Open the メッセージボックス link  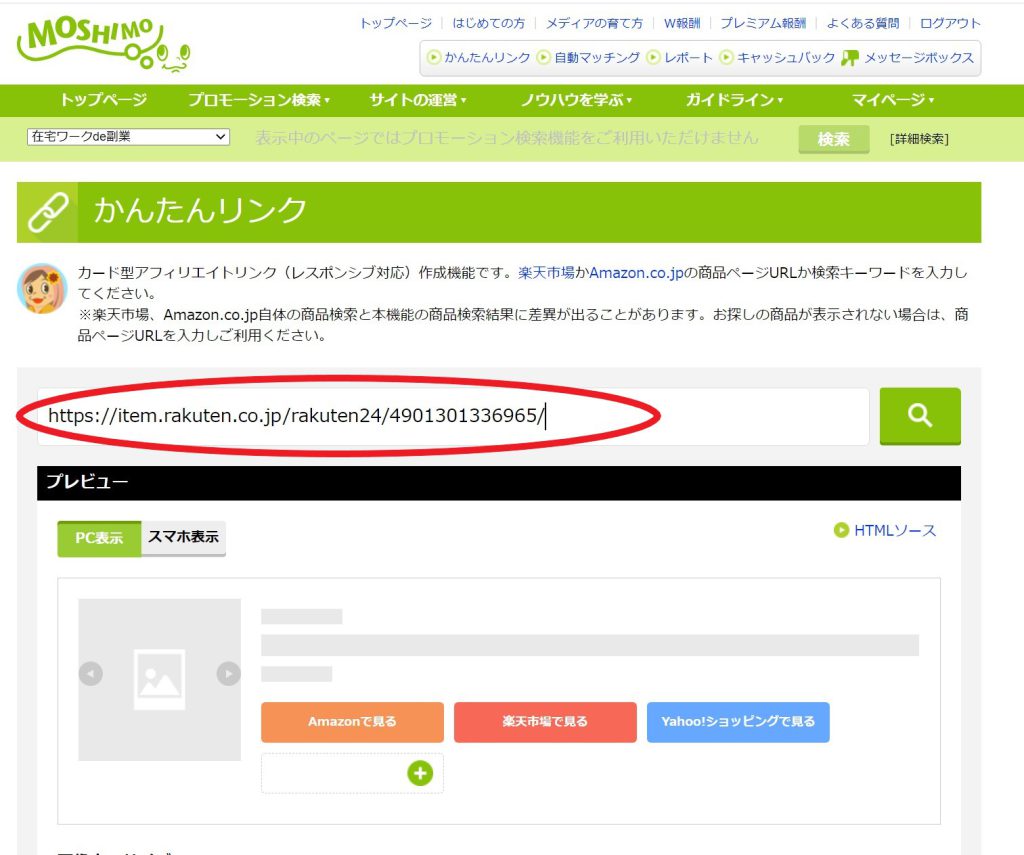coord(919,57)
